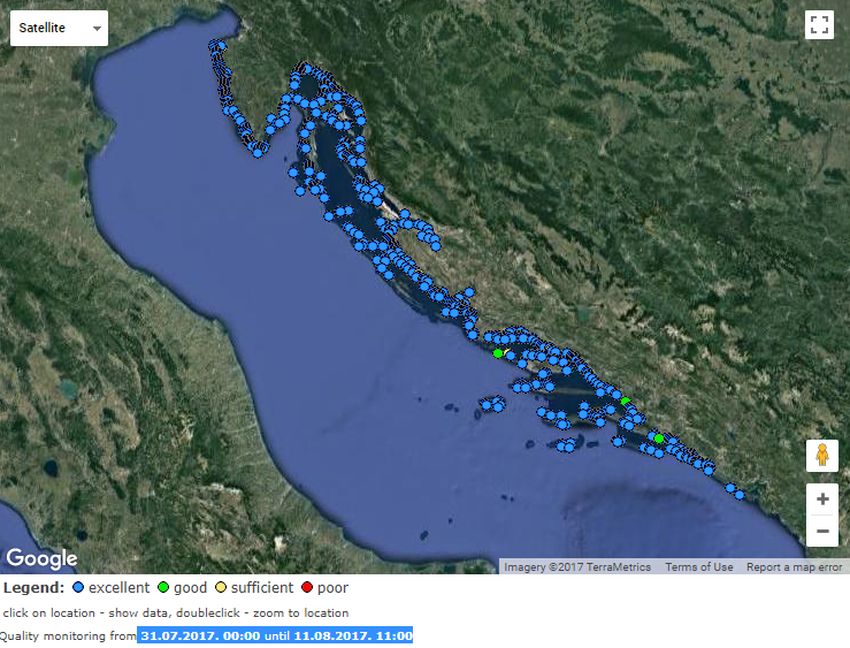
Task: Click the Google logo on the map
Action: [42, 558]
